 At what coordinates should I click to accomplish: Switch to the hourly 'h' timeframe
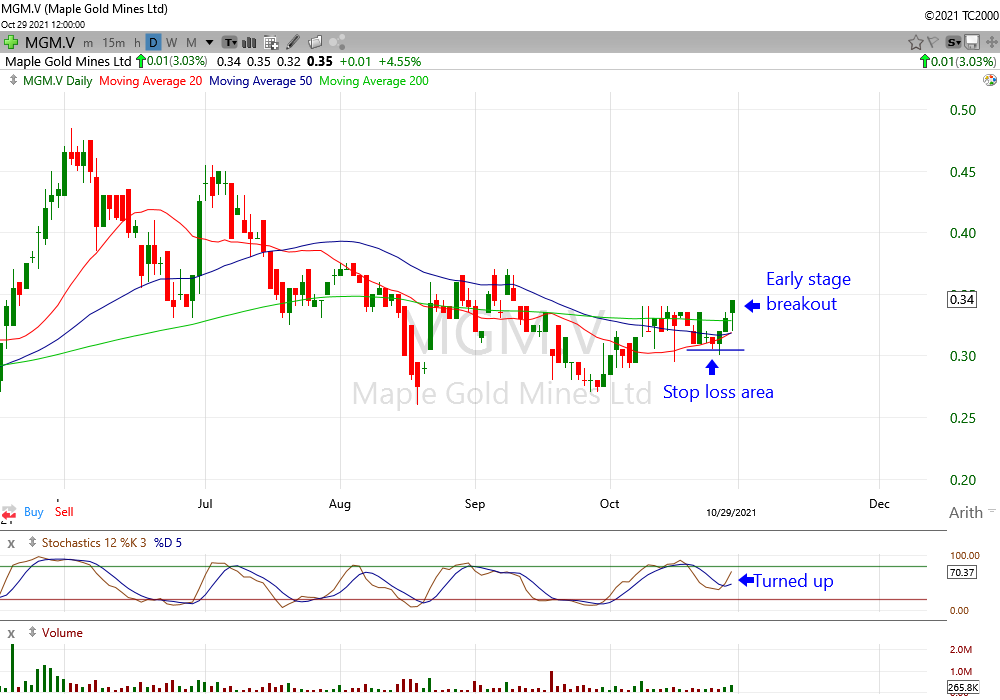pos(137,43)
